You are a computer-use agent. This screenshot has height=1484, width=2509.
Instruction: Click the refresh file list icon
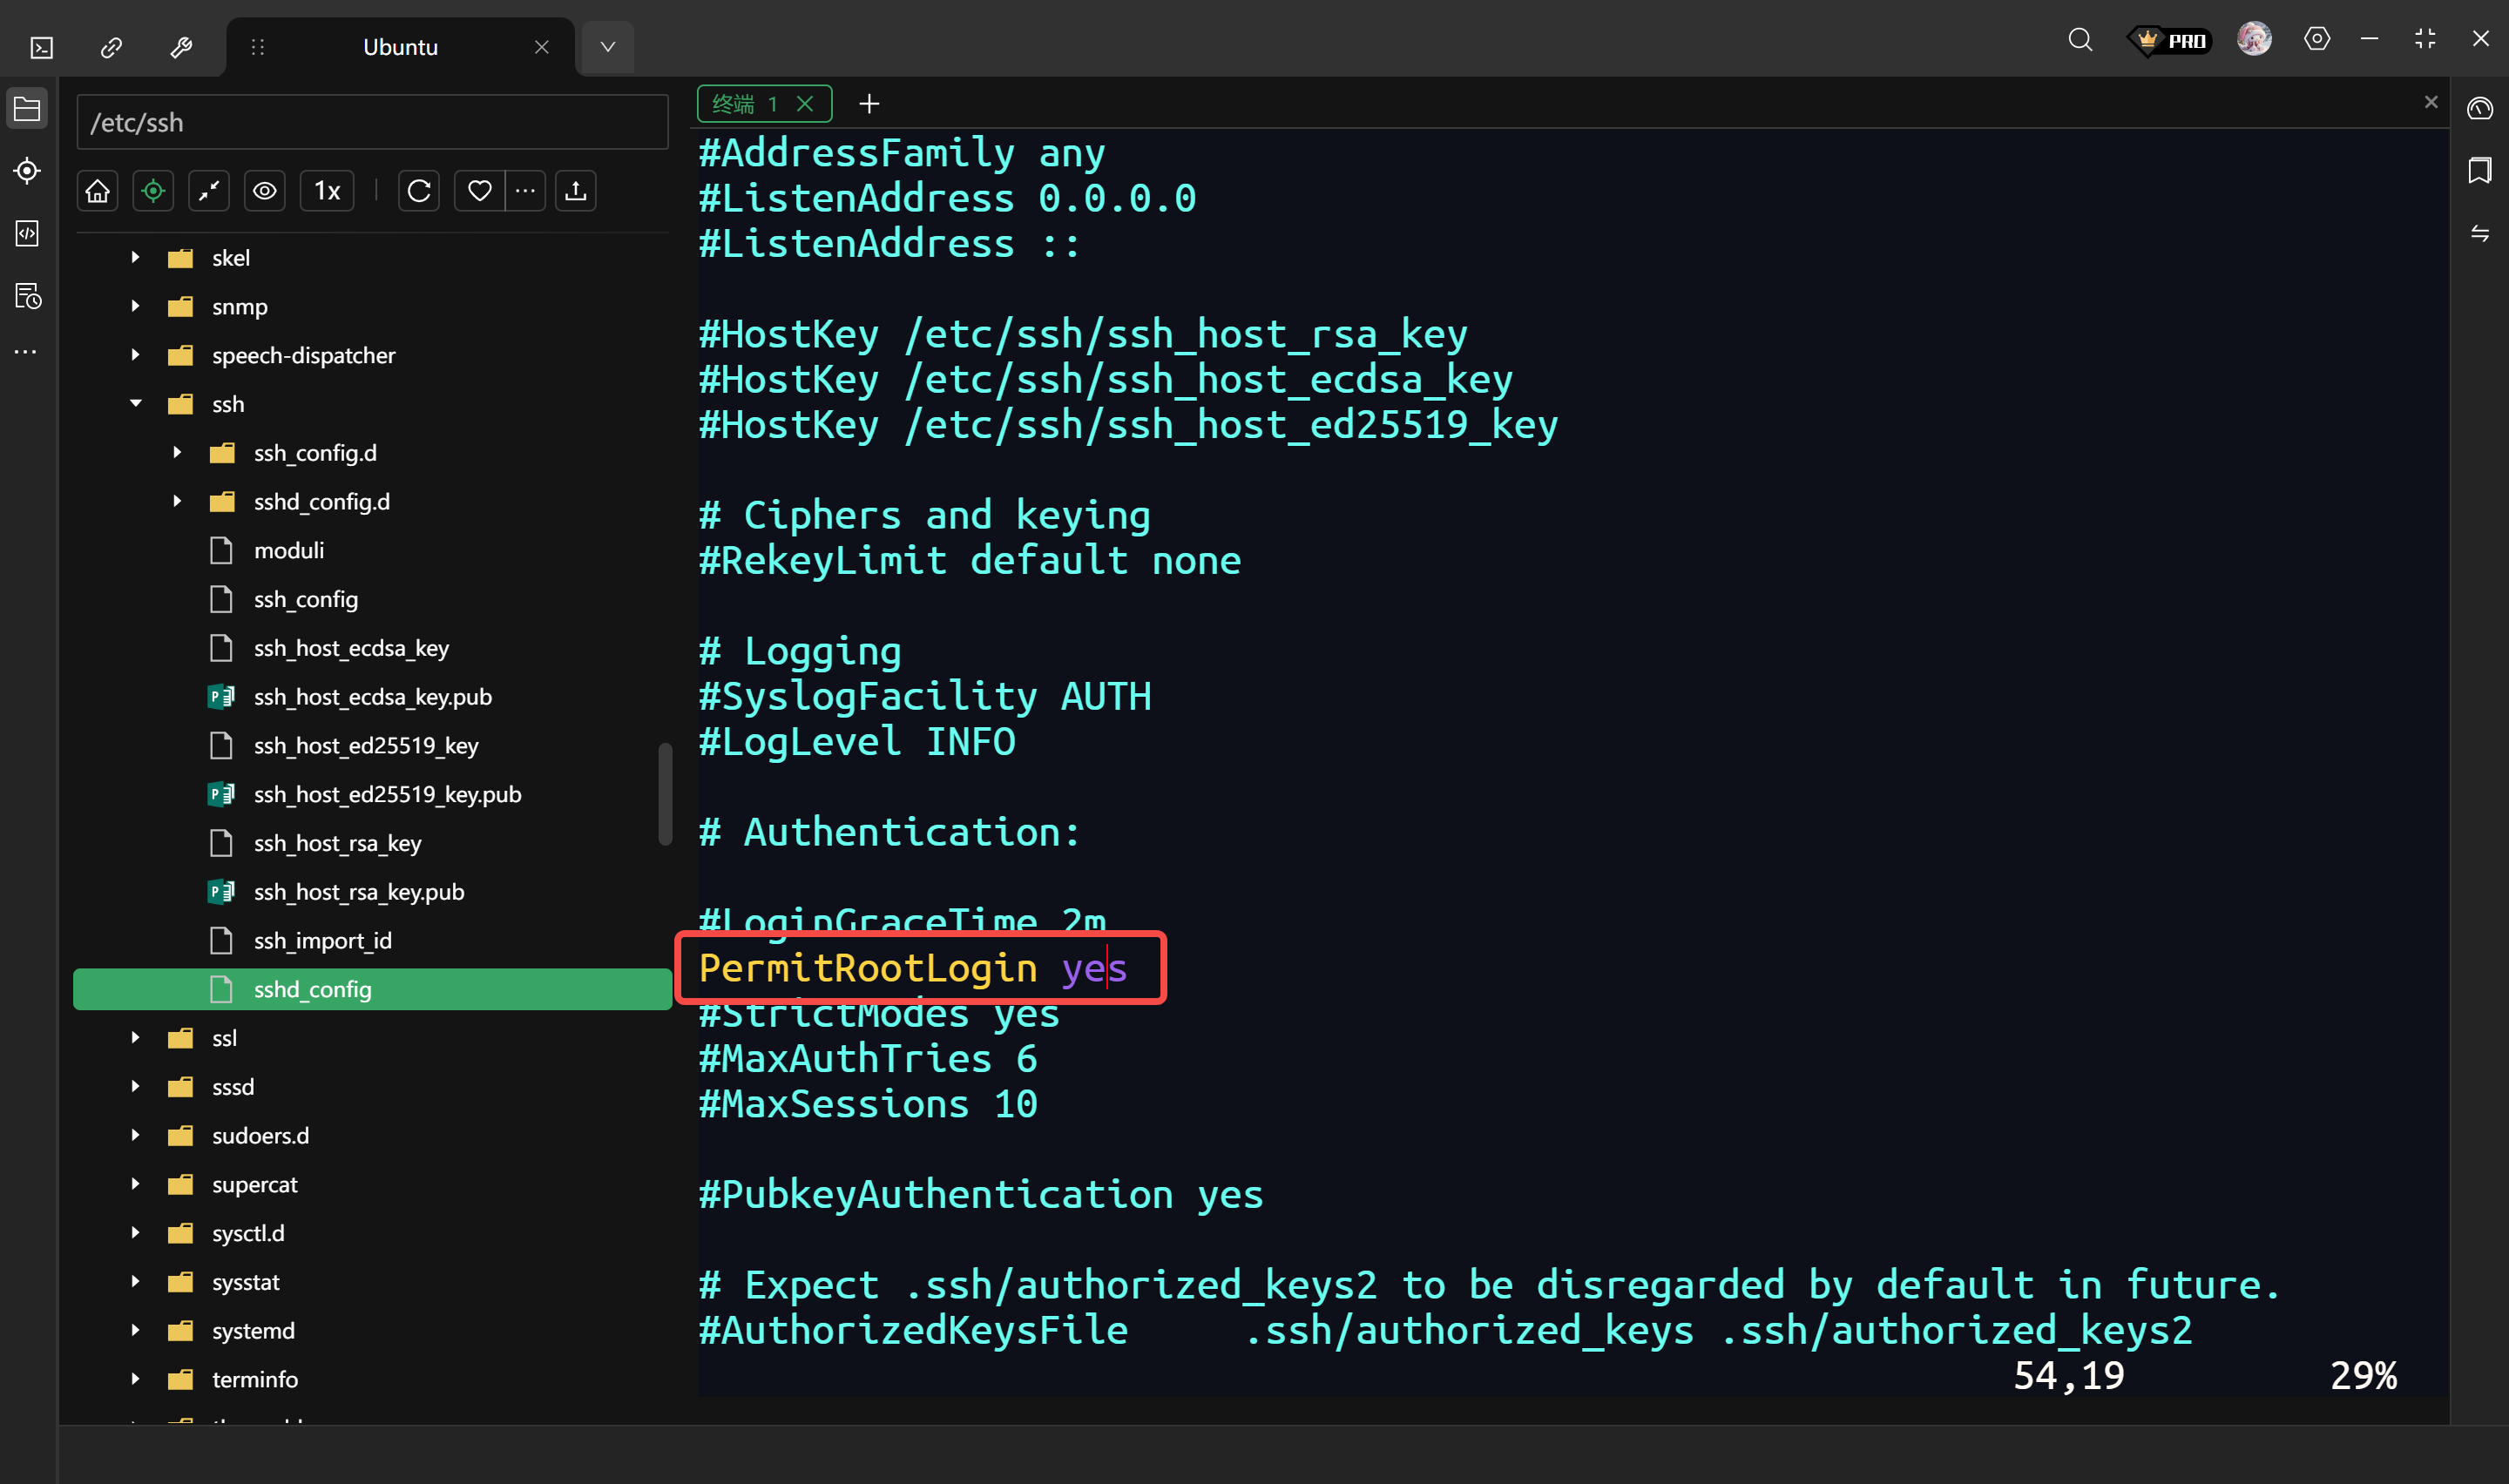(419, 191)
